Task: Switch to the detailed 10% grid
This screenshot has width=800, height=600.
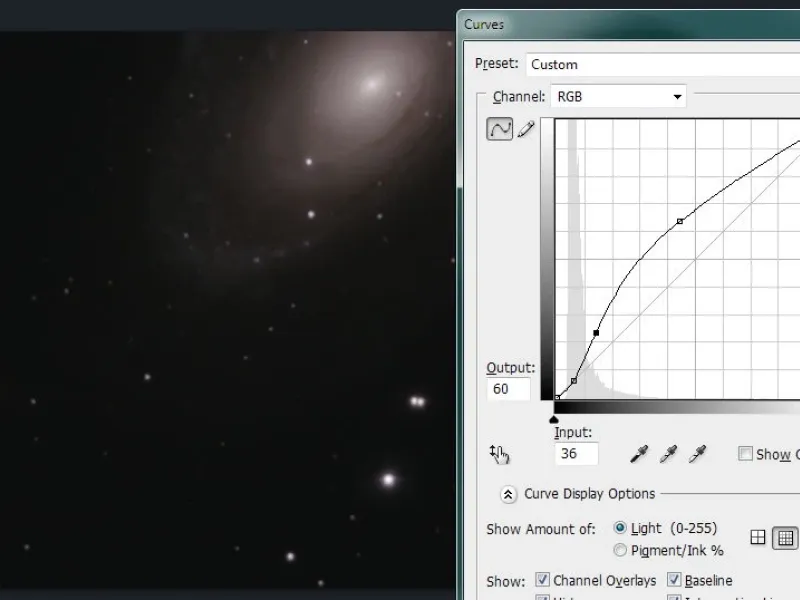Action: pos(786,538)
